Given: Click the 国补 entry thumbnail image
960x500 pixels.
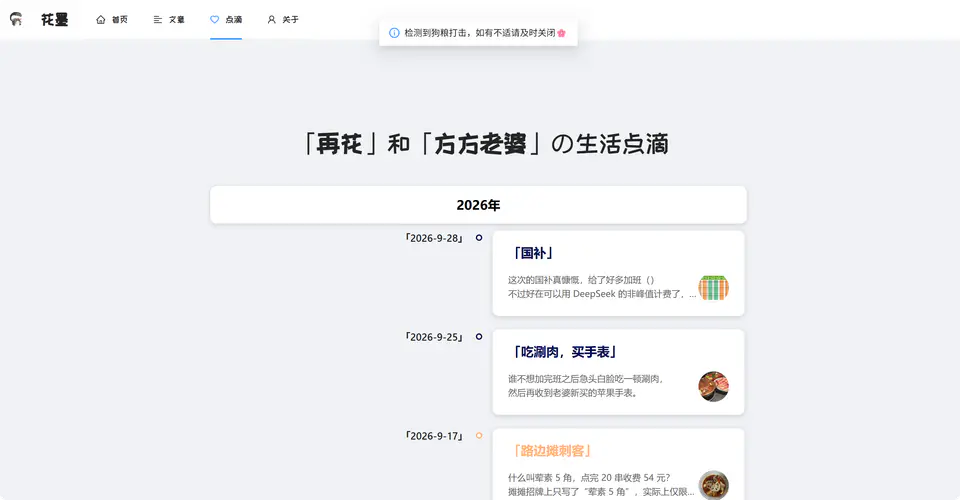Looking at the screenshot, I should pyautogui.click(x=713, y=288).
